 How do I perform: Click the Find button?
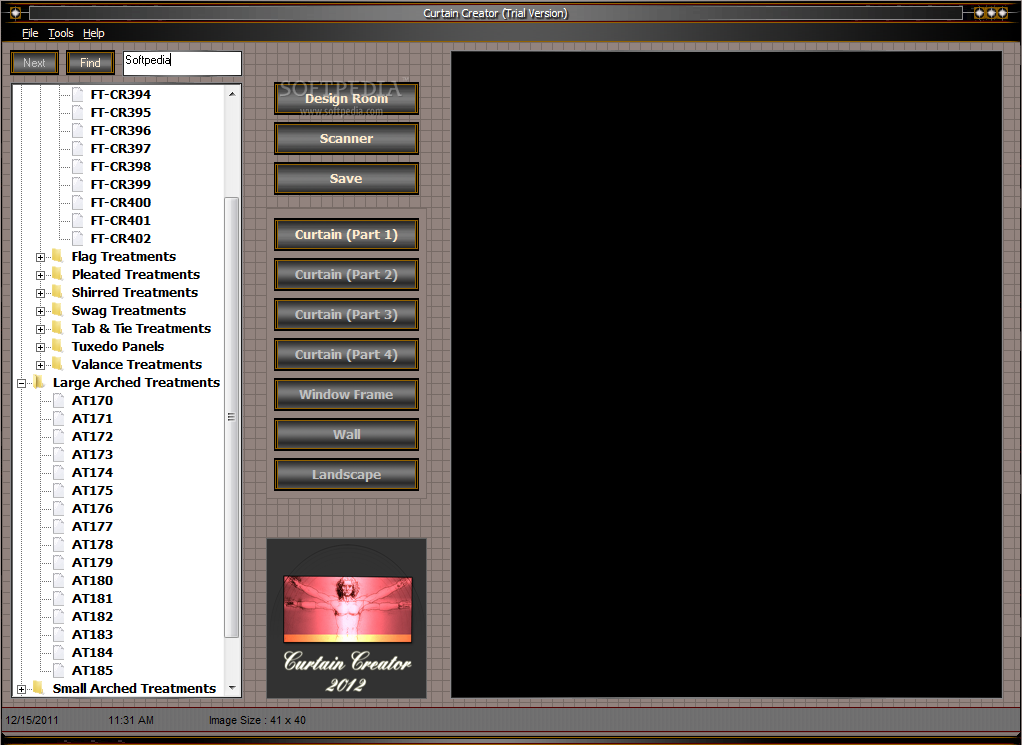pos(90,63)
